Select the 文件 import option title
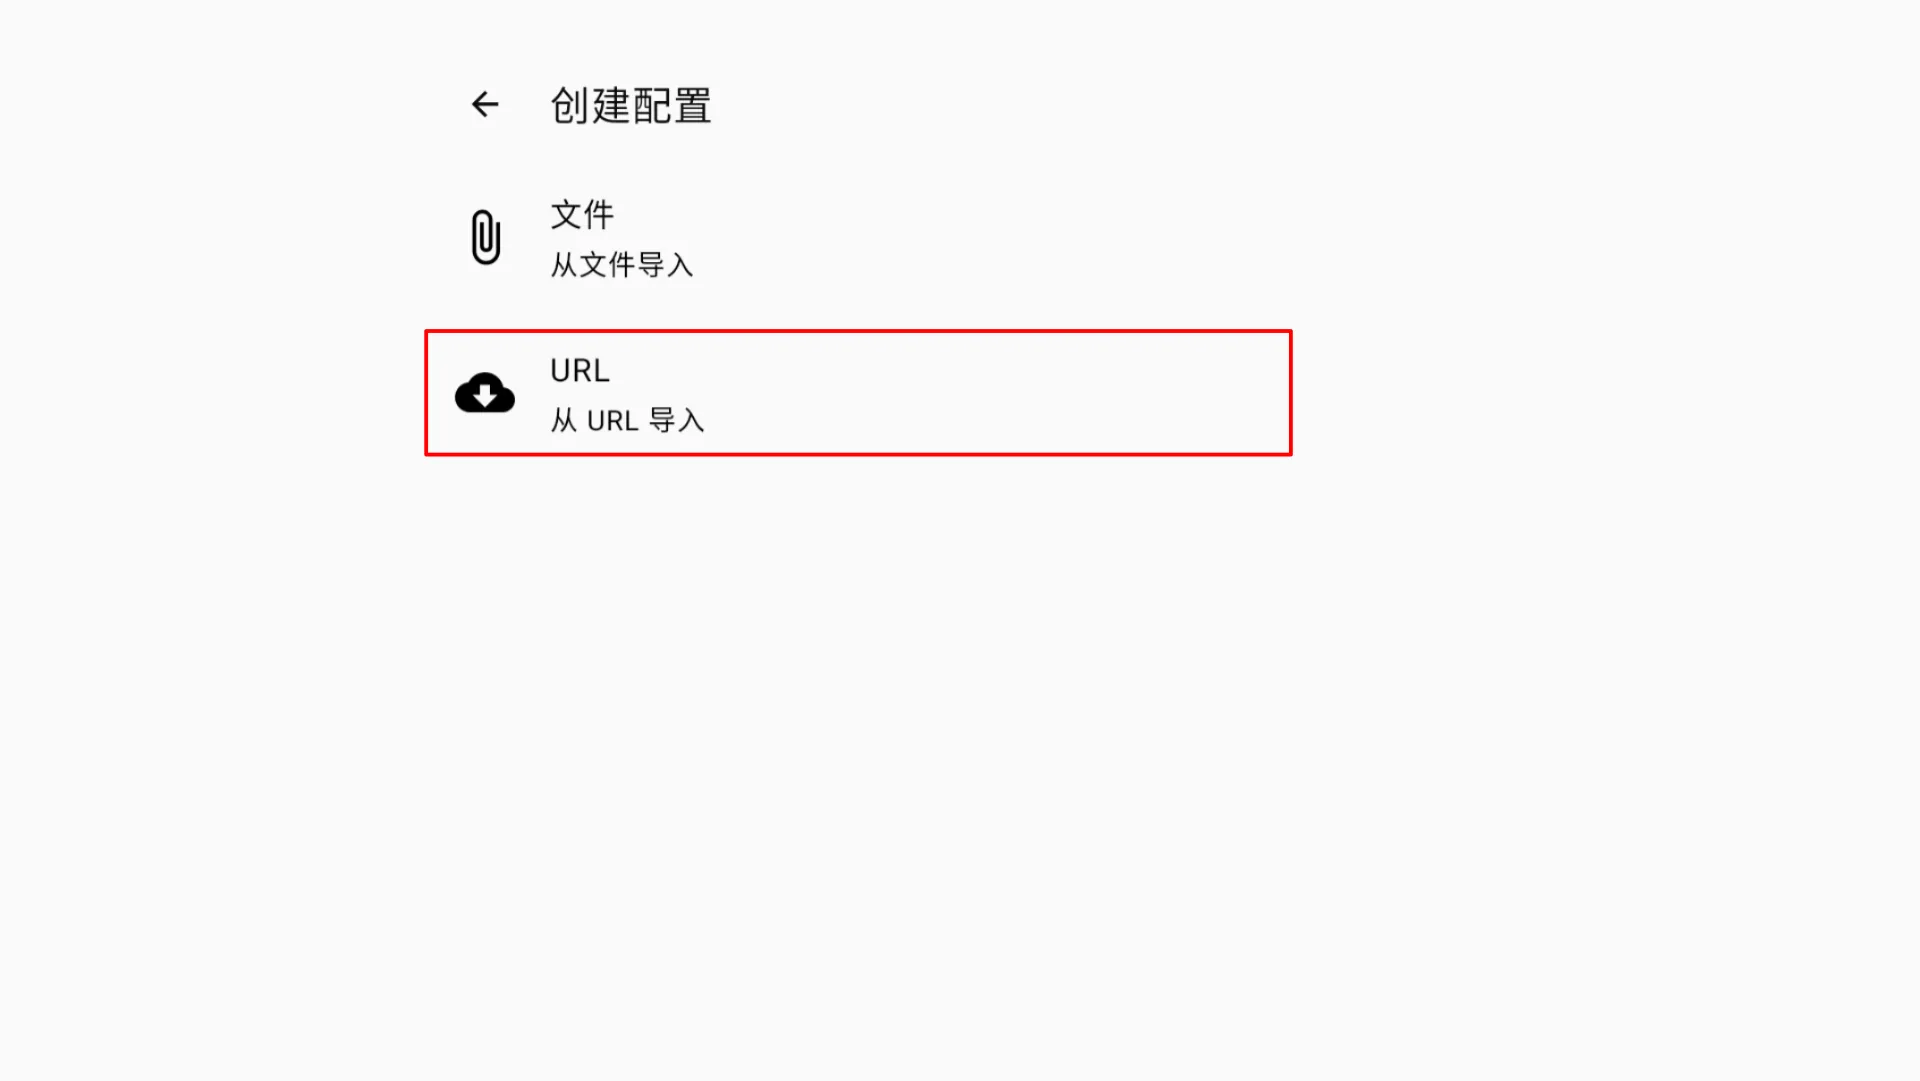The image size is (1920, 1081). point(582,214)
